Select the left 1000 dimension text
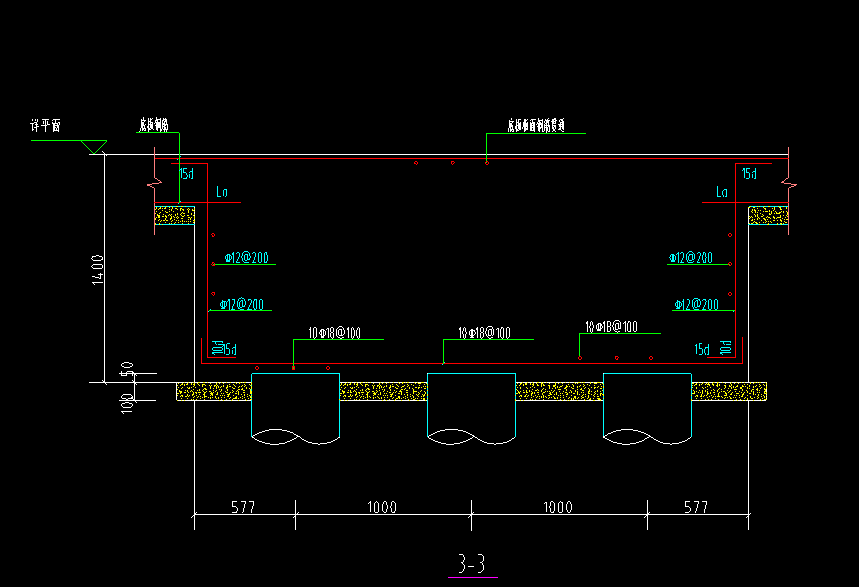 (382, 507)
